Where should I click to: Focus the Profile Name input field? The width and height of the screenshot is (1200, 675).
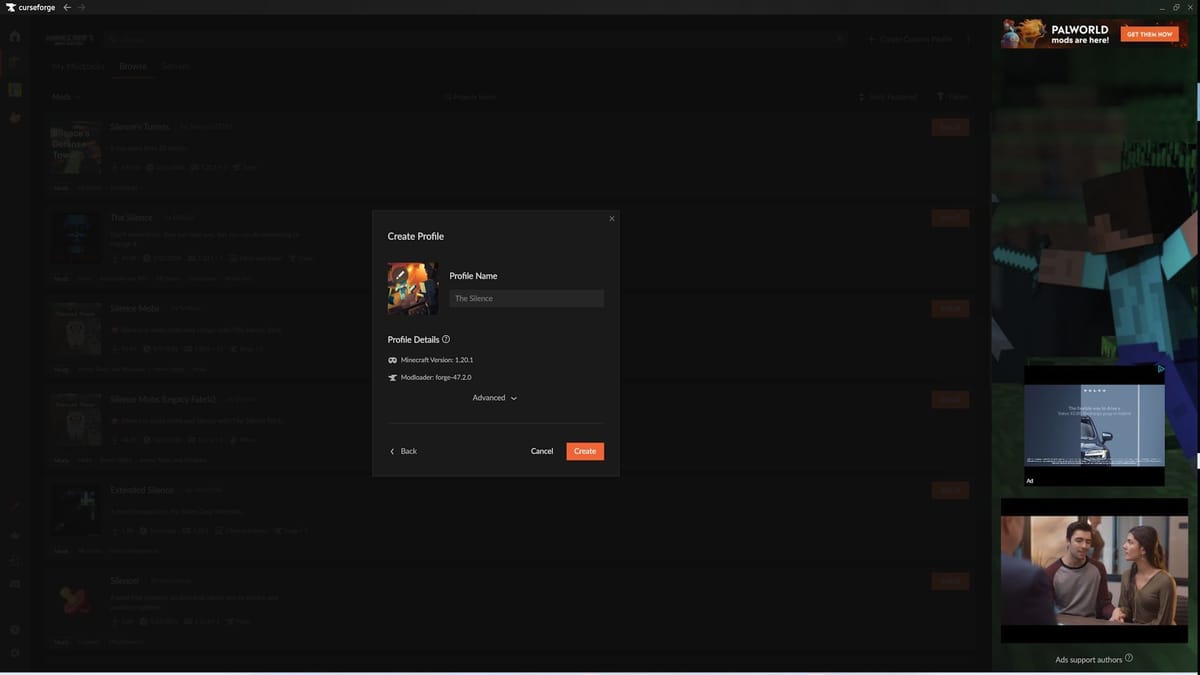pyautogui.click(x=526, y=298)
